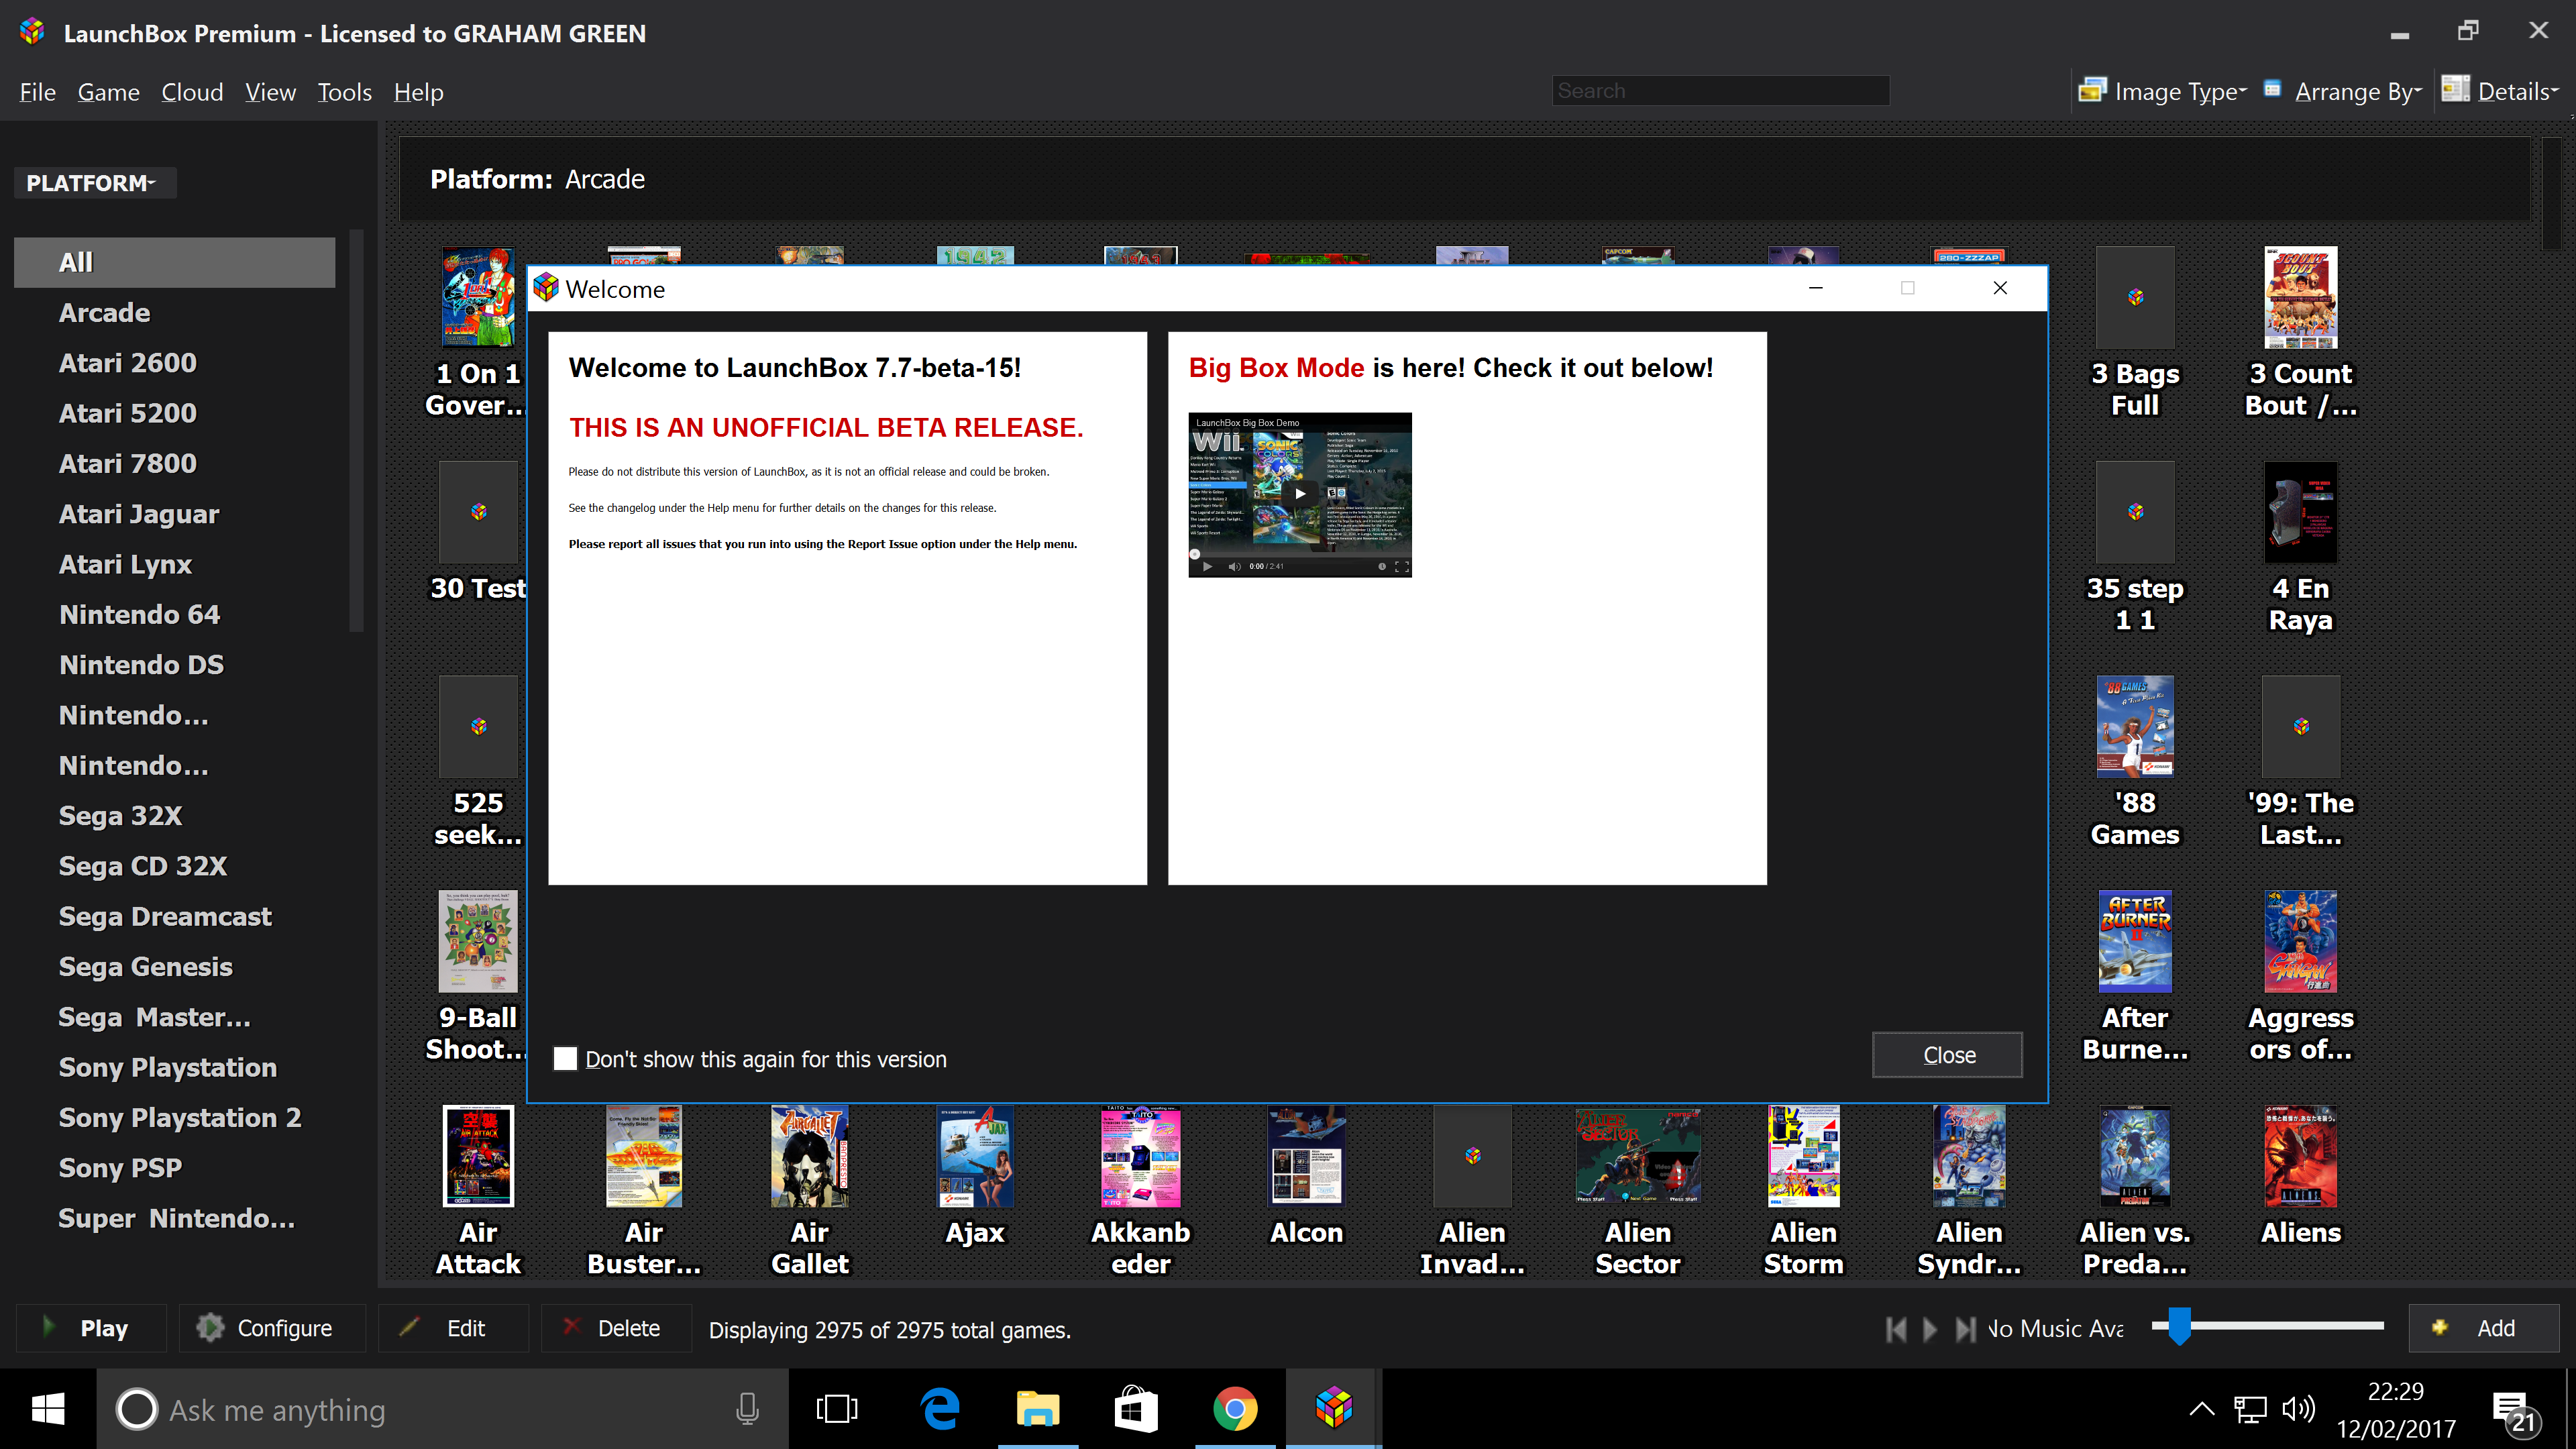Click LaunchBox icon on taskbar

[1334, 1409]
